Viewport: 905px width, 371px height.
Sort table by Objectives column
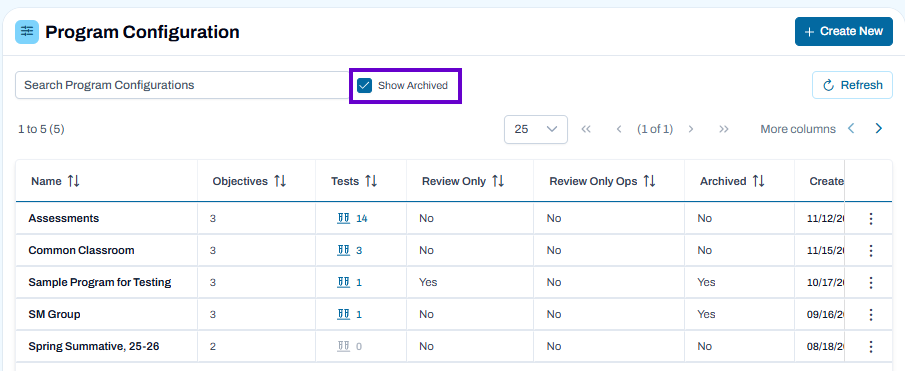[280, 181]
